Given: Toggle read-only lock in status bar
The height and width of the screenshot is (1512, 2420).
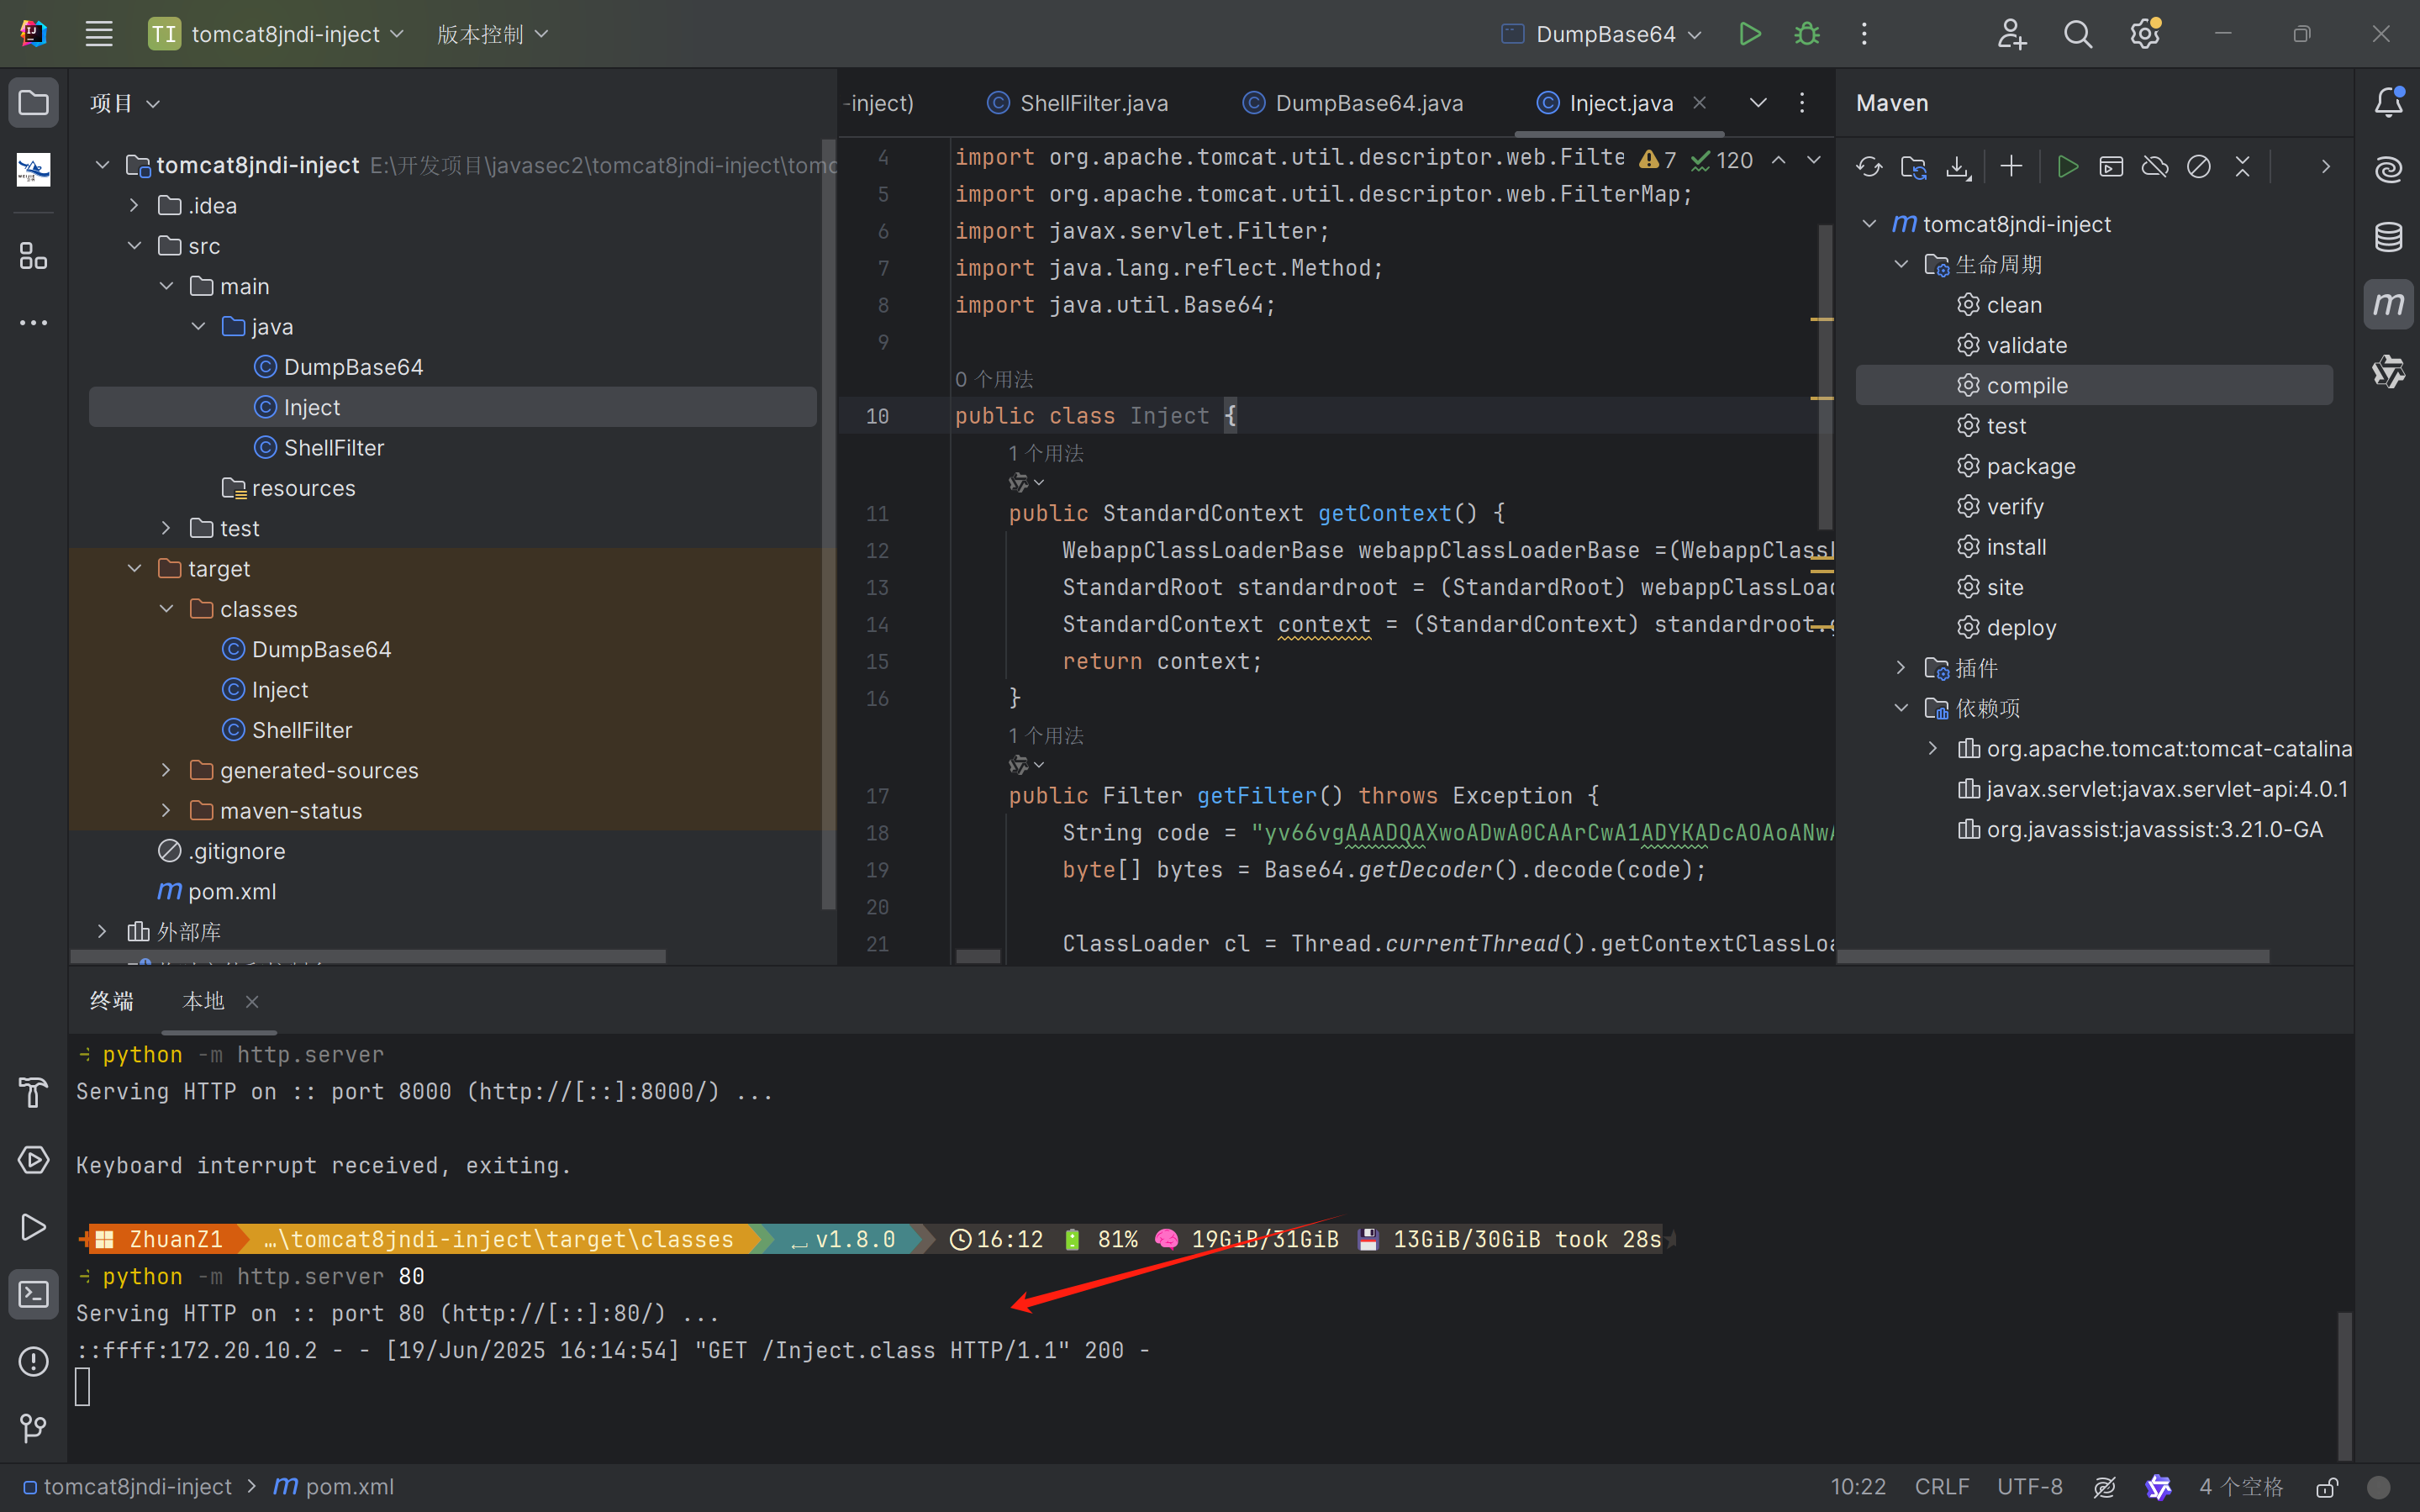Looking at the screenshot, I should point(2327,1487).
